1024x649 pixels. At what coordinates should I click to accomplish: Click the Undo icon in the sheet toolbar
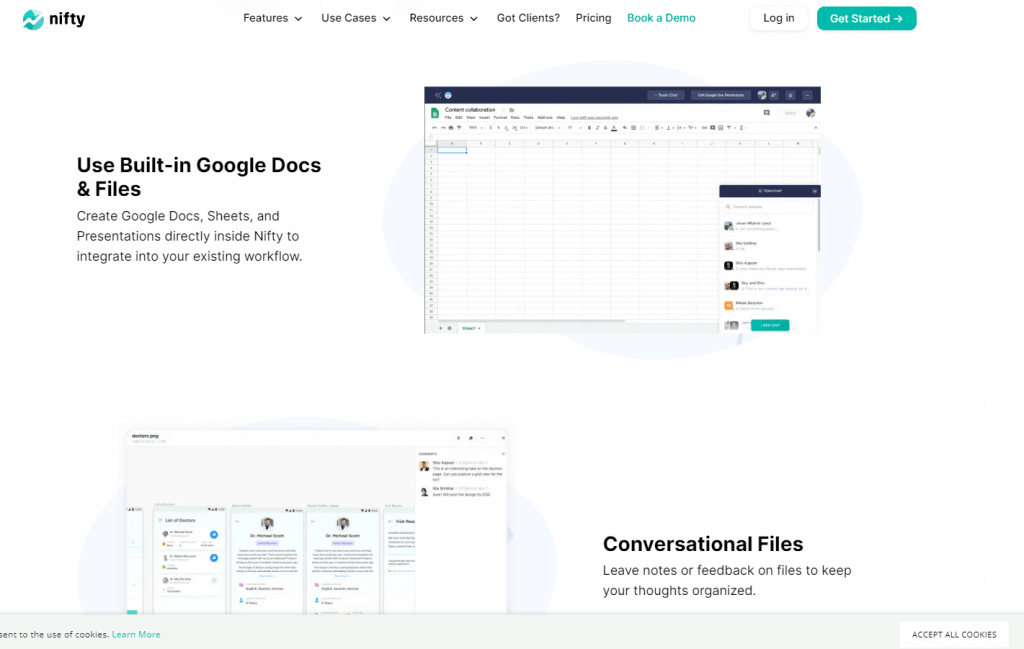point(434,127)
